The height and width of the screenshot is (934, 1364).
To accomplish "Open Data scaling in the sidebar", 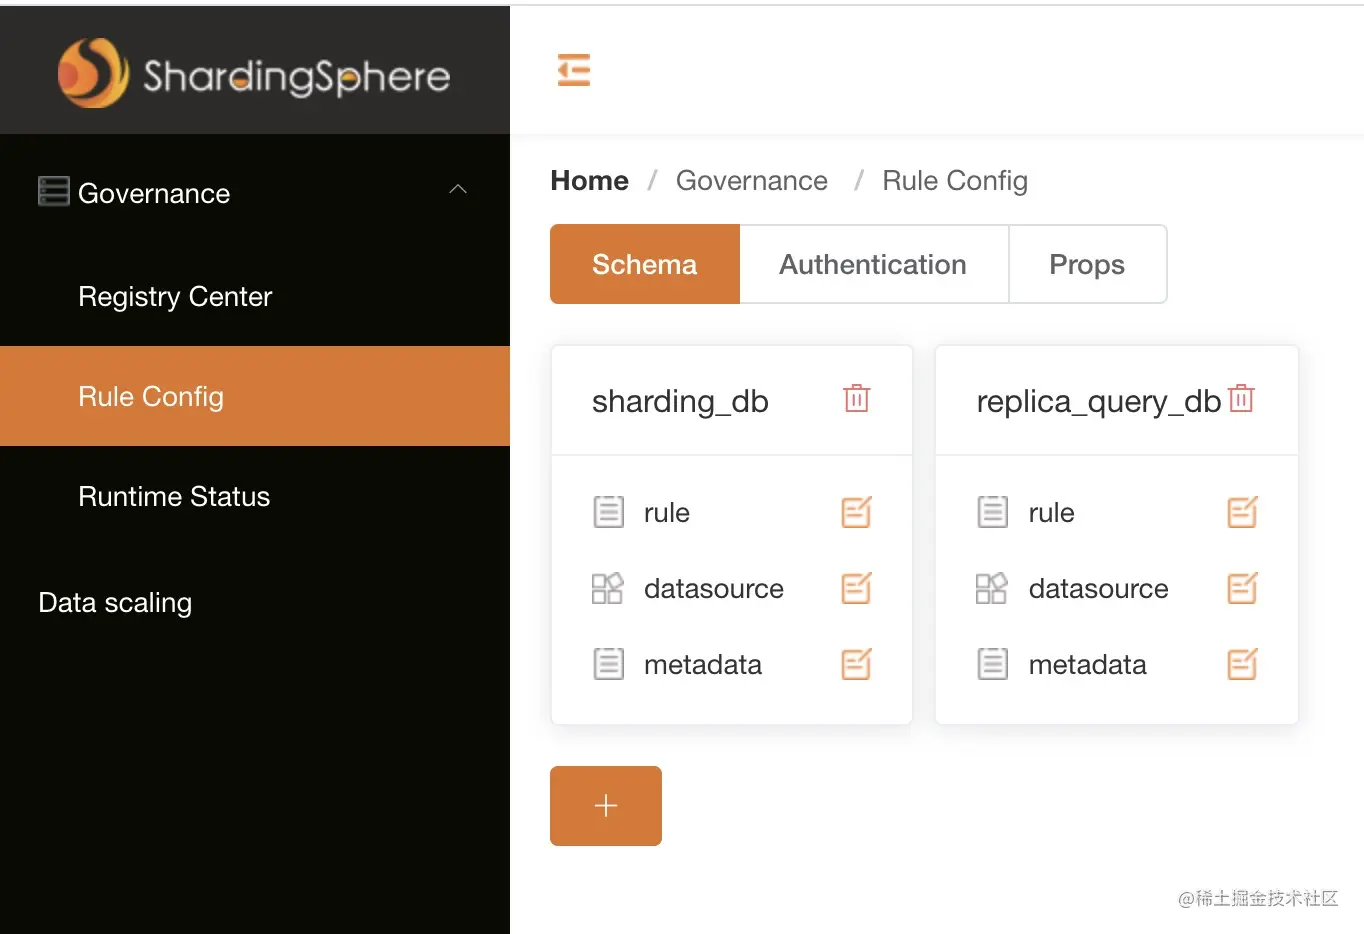I will (115, 603).
